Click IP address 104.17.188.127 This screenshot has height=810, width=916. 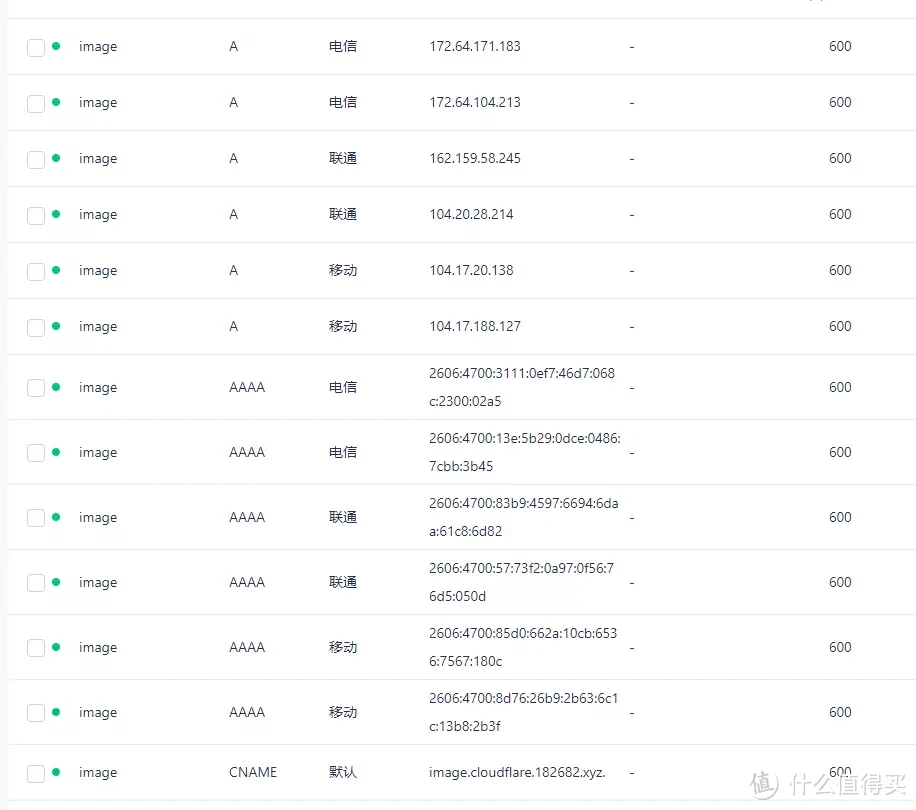(474, 326)
